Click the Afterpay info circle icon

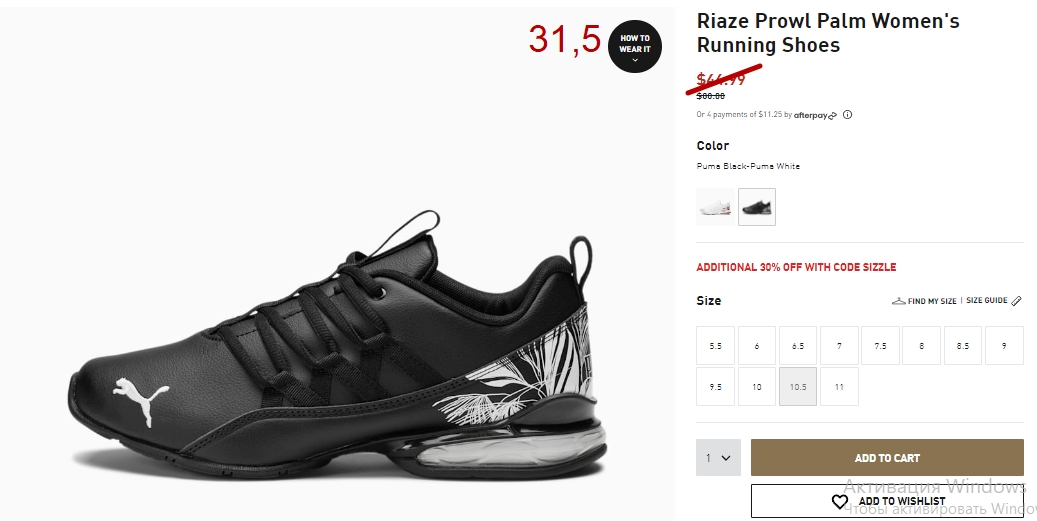pos(847,114)
